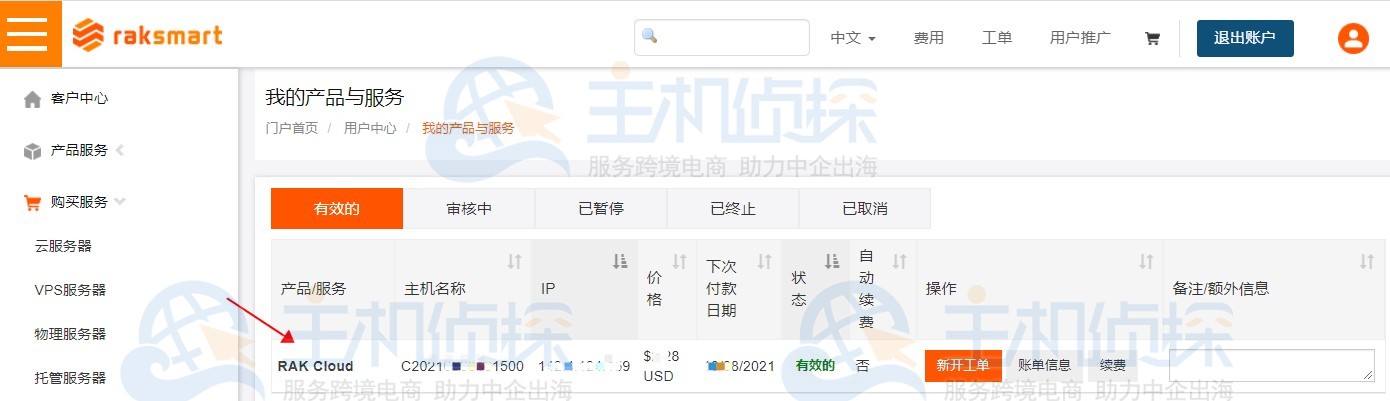Sort by 备注/额外信息 column arrows
This screenshot has height=401, width=1390.
pyautogui.click(x=1366, y=261)
